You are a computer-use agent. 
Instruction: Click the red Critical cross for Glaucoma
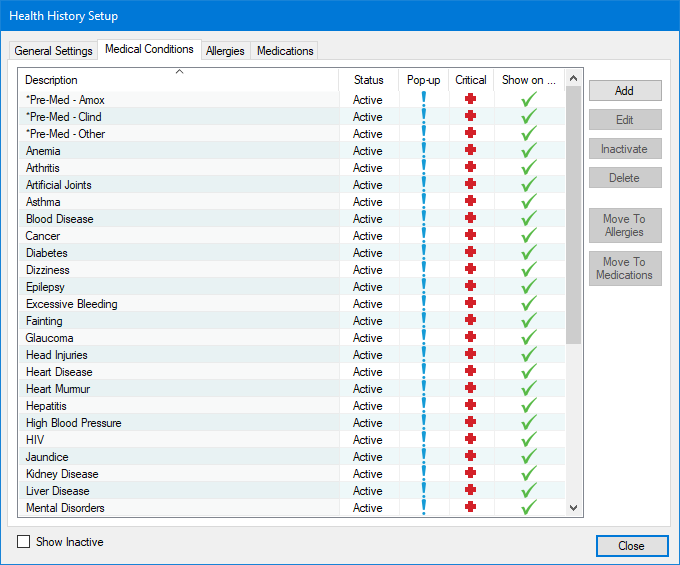point(470,338)
